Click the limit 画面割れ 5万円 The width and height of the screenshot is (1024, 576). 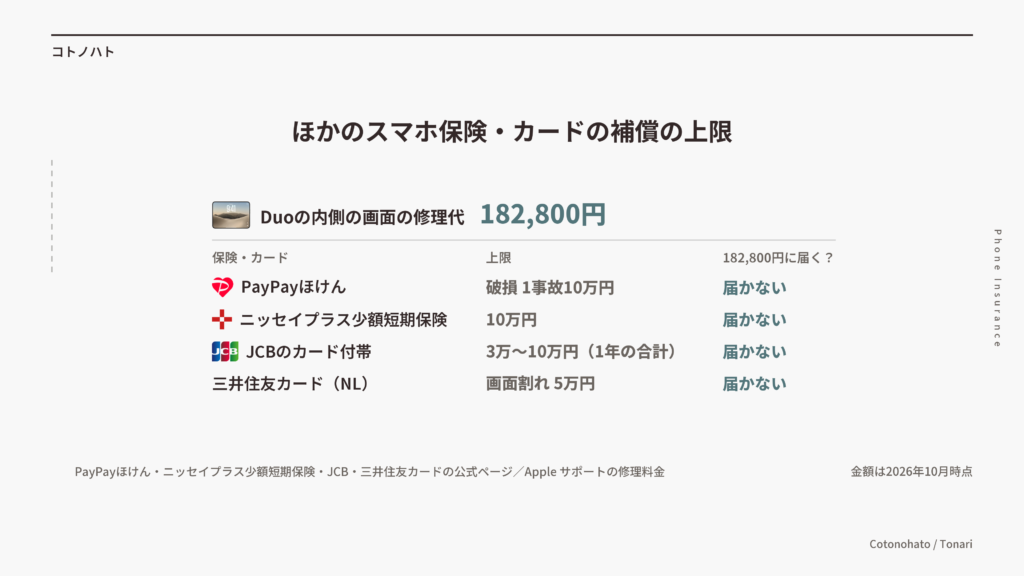(x=540, y=383)
